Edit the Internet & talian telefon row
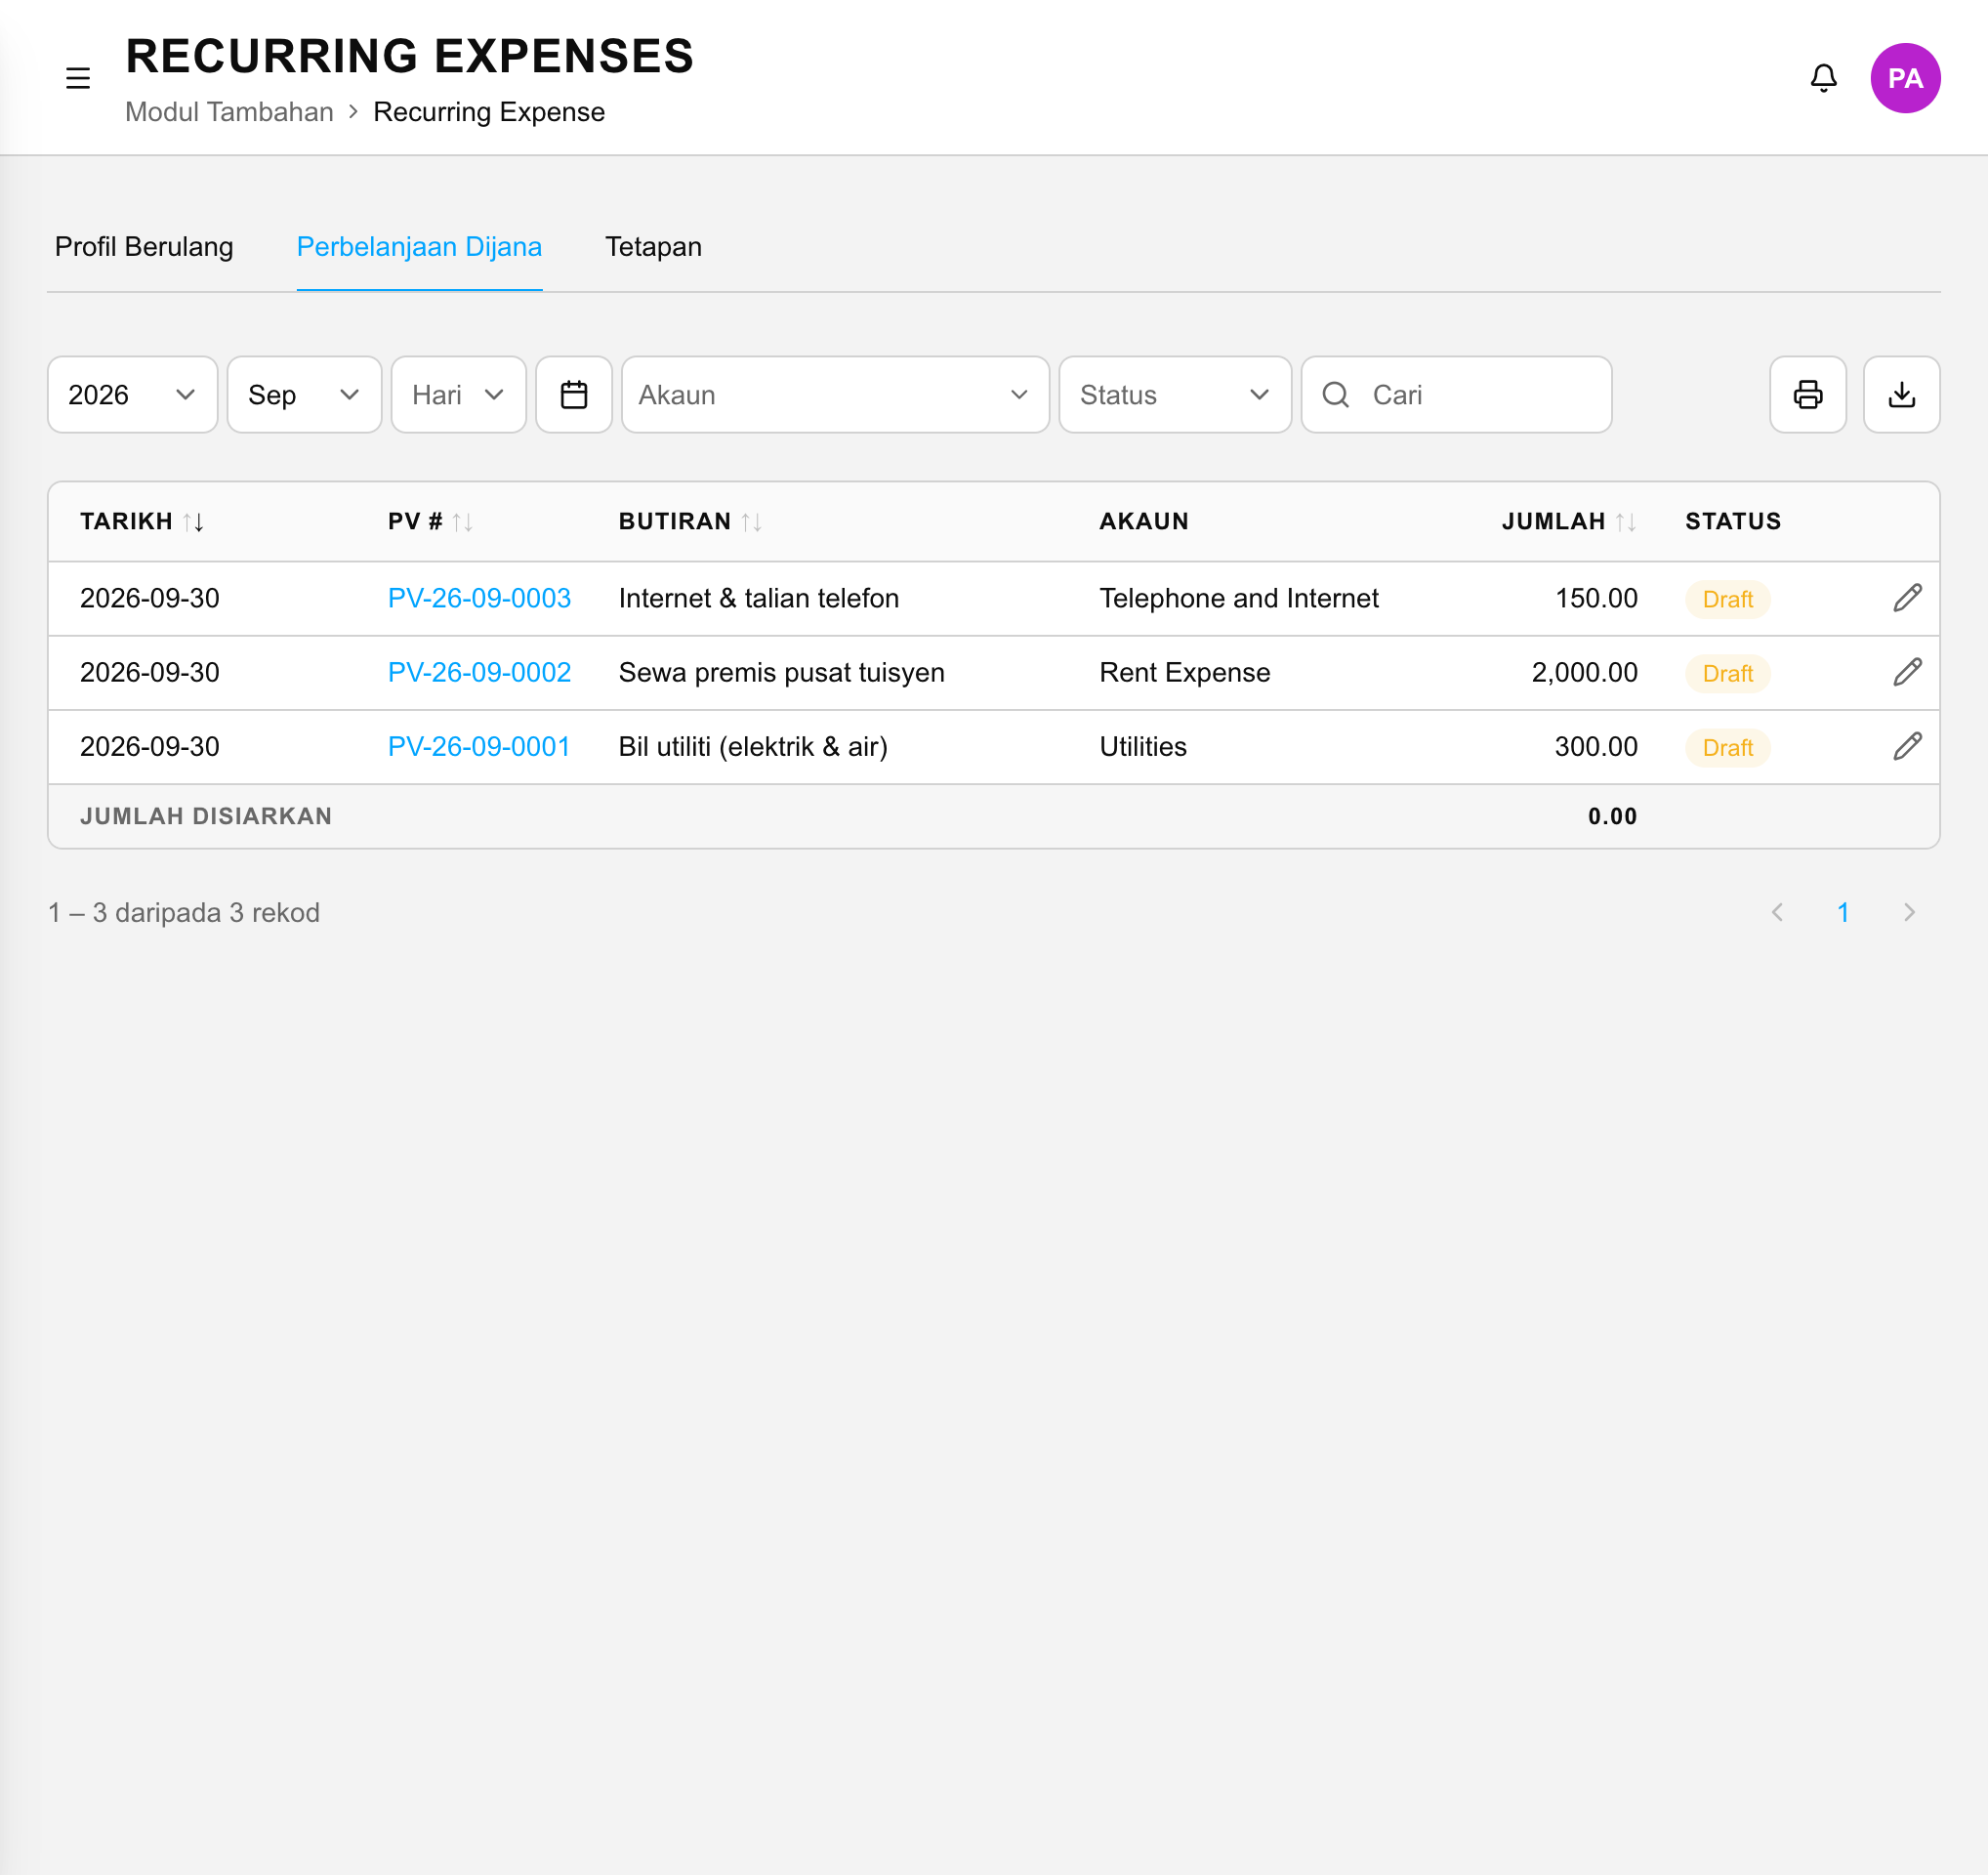The height and width of the screenshot is (1875, 1988). pyautogui.click(x=1907, y=598)
